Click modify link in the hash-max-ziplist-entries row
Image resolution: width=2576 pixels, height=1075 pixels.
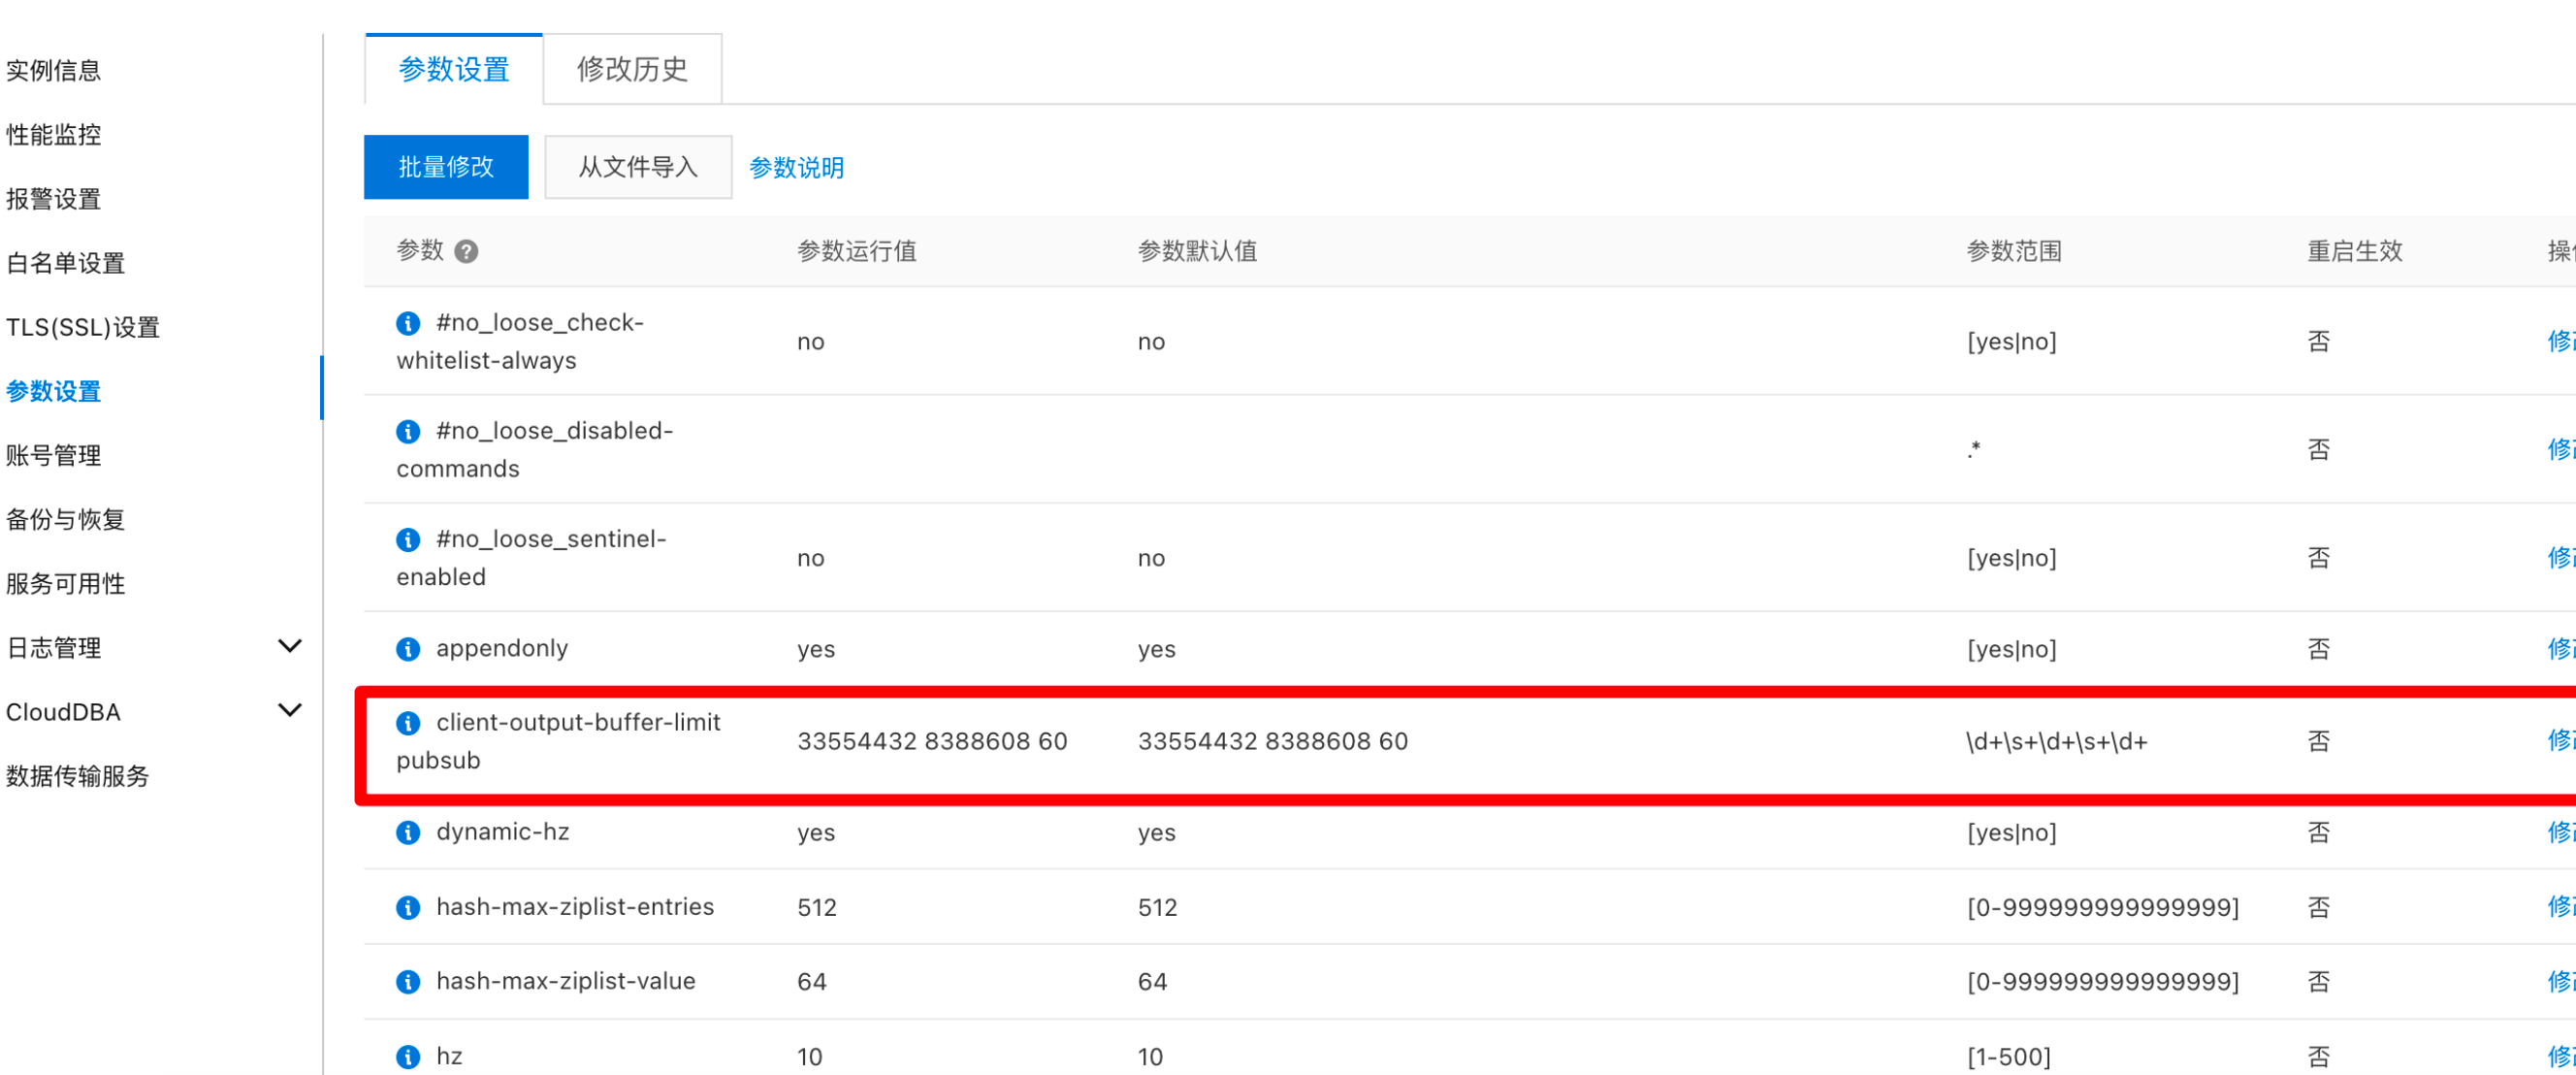pos(2561,907)
